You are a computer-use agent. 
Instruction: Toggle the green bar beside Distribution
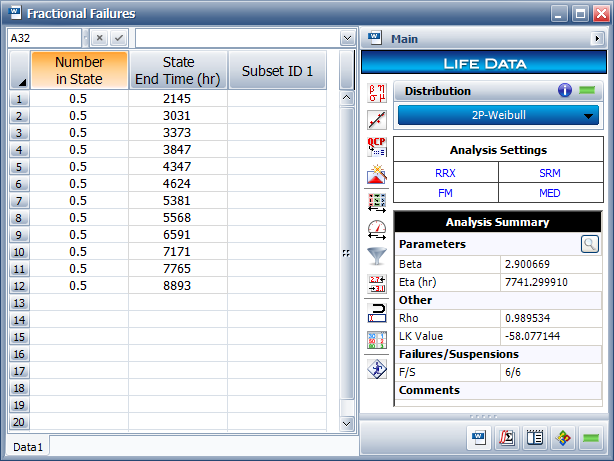[x=589, y=91]
